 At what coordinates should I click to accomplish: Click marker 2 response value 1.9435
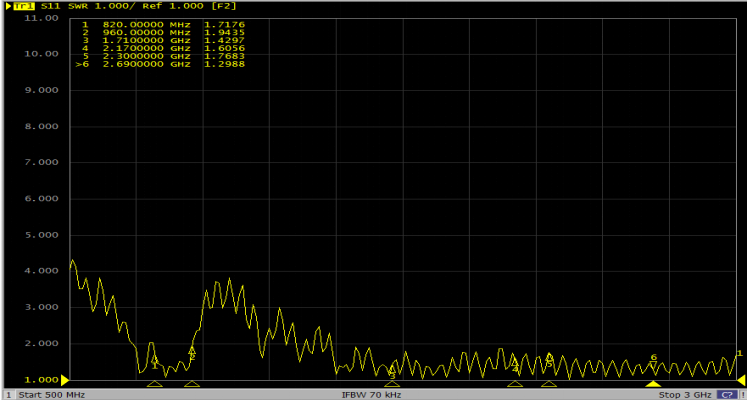pyautogui.click(x=224, y=32)
